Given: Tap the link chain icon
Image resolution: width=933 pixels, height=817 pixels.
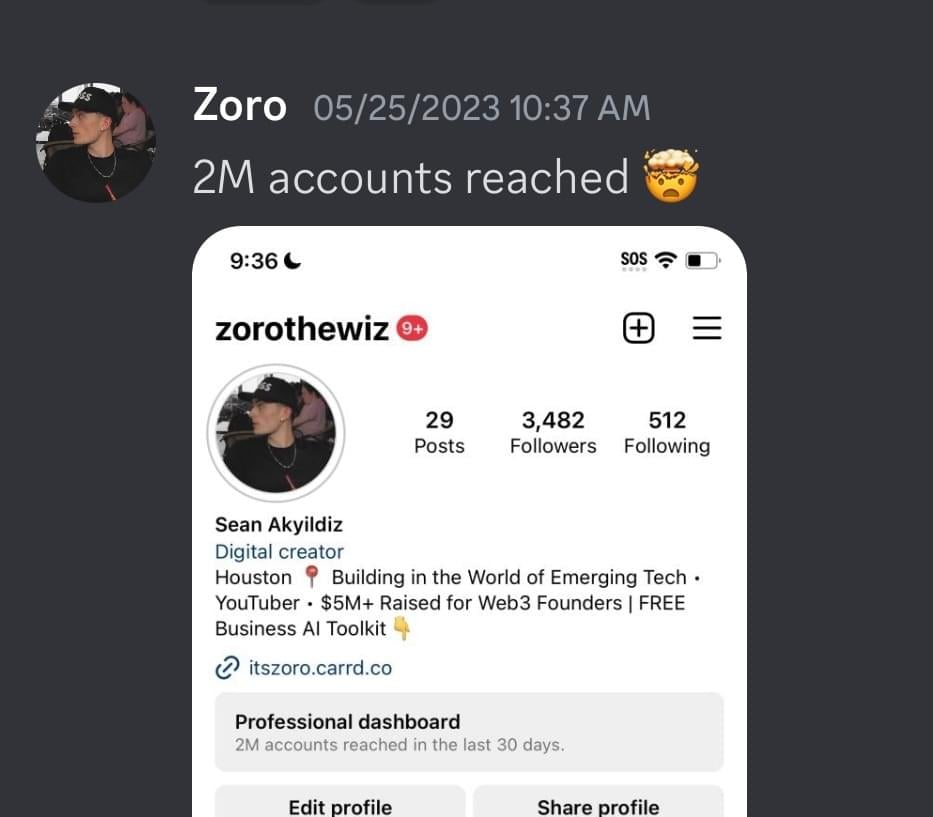Looking at the screenshot, I should (228, 667).
